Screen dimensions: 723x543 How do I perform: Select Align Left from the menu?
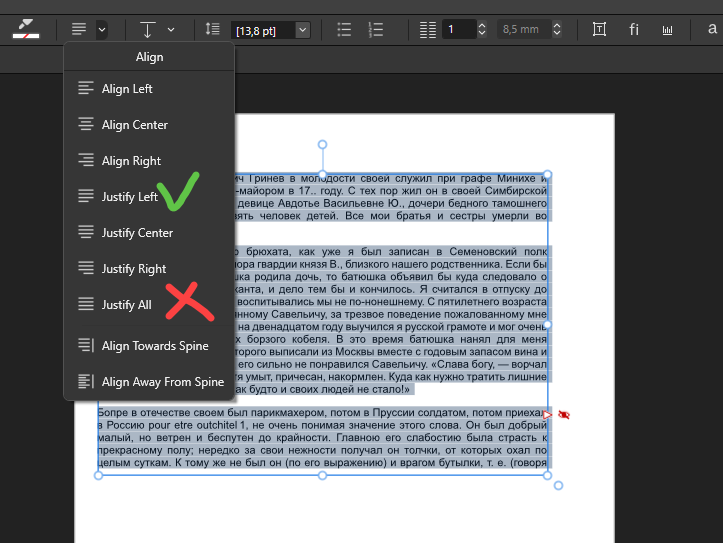[149, 89]
